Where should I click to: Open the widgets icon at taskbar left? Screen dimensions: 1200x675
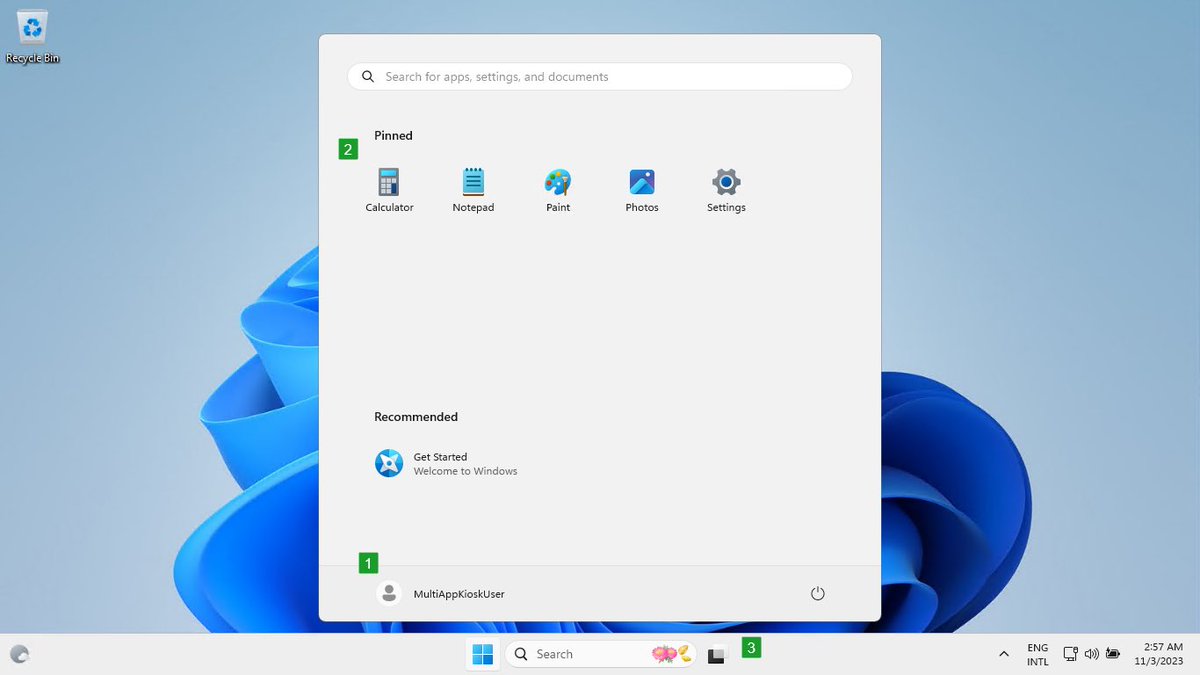click(19, 655)
